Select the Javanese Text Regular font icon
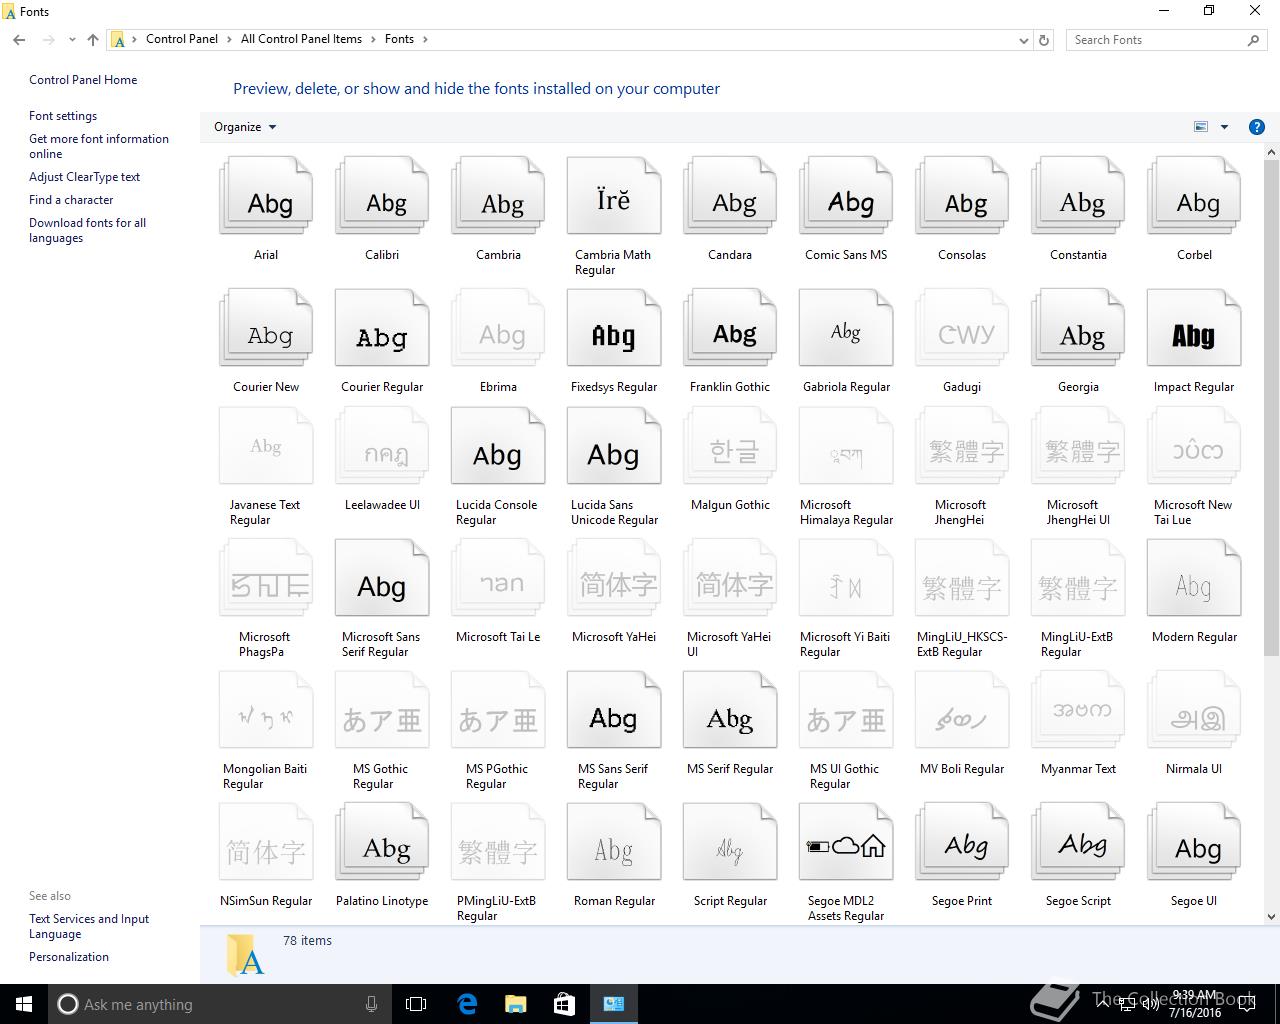 266,446
